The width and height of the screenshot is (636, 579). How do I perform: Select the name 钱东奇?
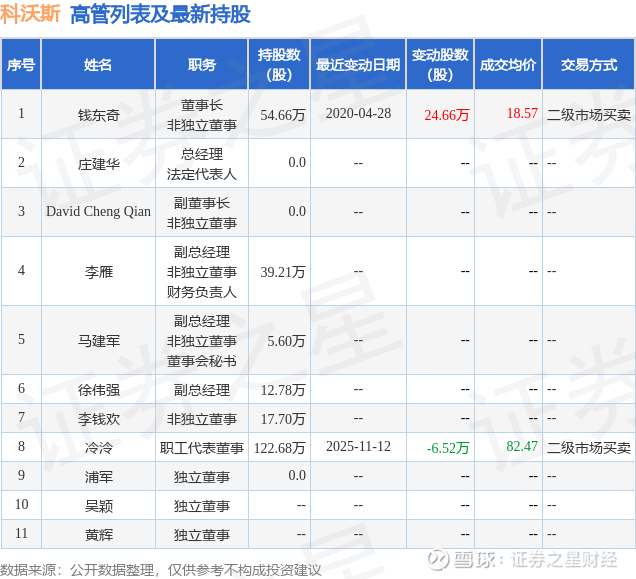click(99, 115)
